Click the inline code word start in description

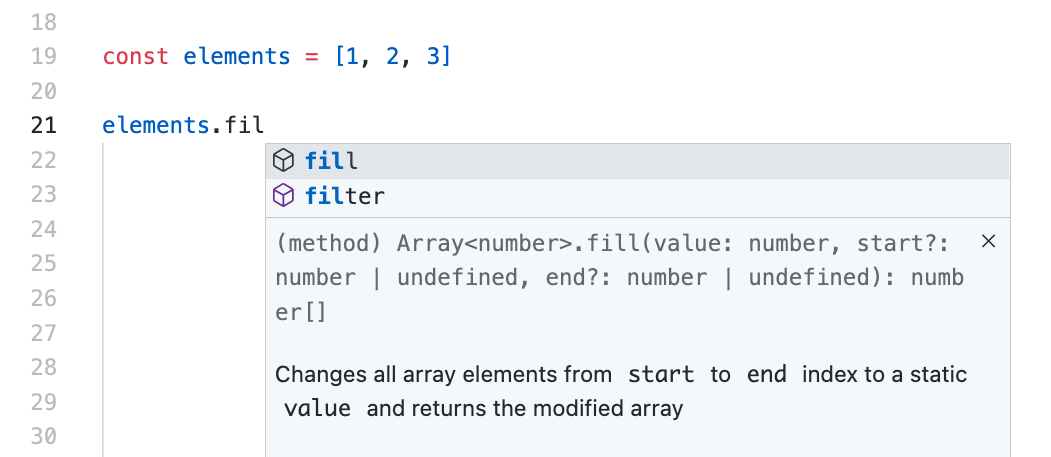tap(661, 374)
